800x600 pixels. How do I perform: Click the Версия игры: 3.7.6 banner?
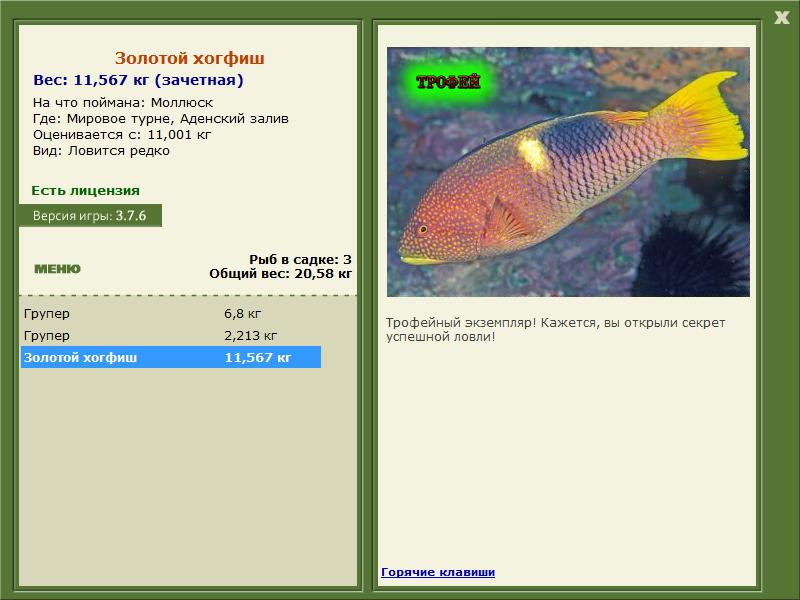point(90,215)
